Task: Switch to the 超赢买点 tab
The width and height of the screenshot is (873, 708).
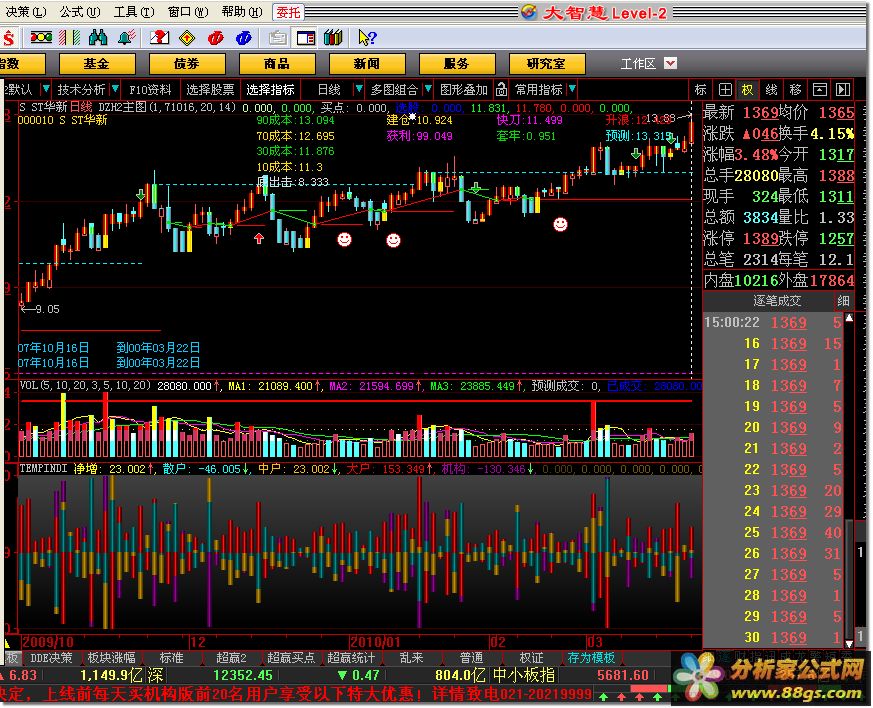Action: (x=291, y=658)
